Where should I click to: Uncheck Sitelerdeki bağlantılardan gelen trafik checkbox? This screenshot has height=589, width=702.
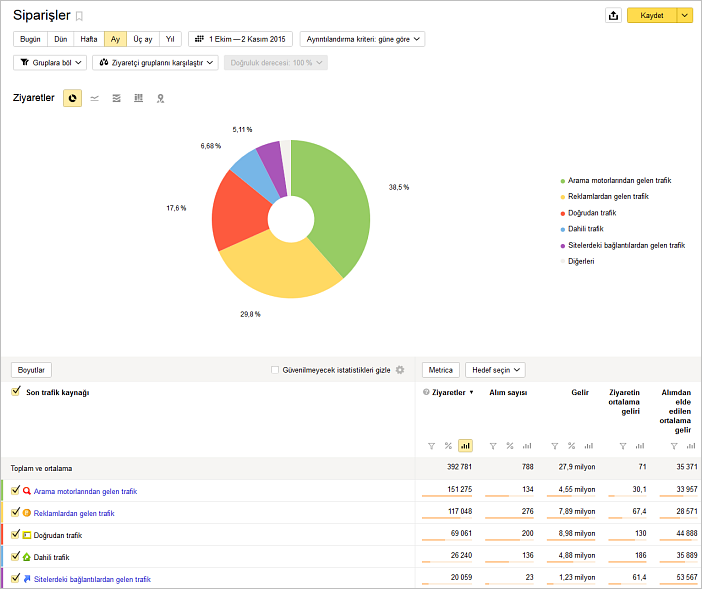(16, 578)
